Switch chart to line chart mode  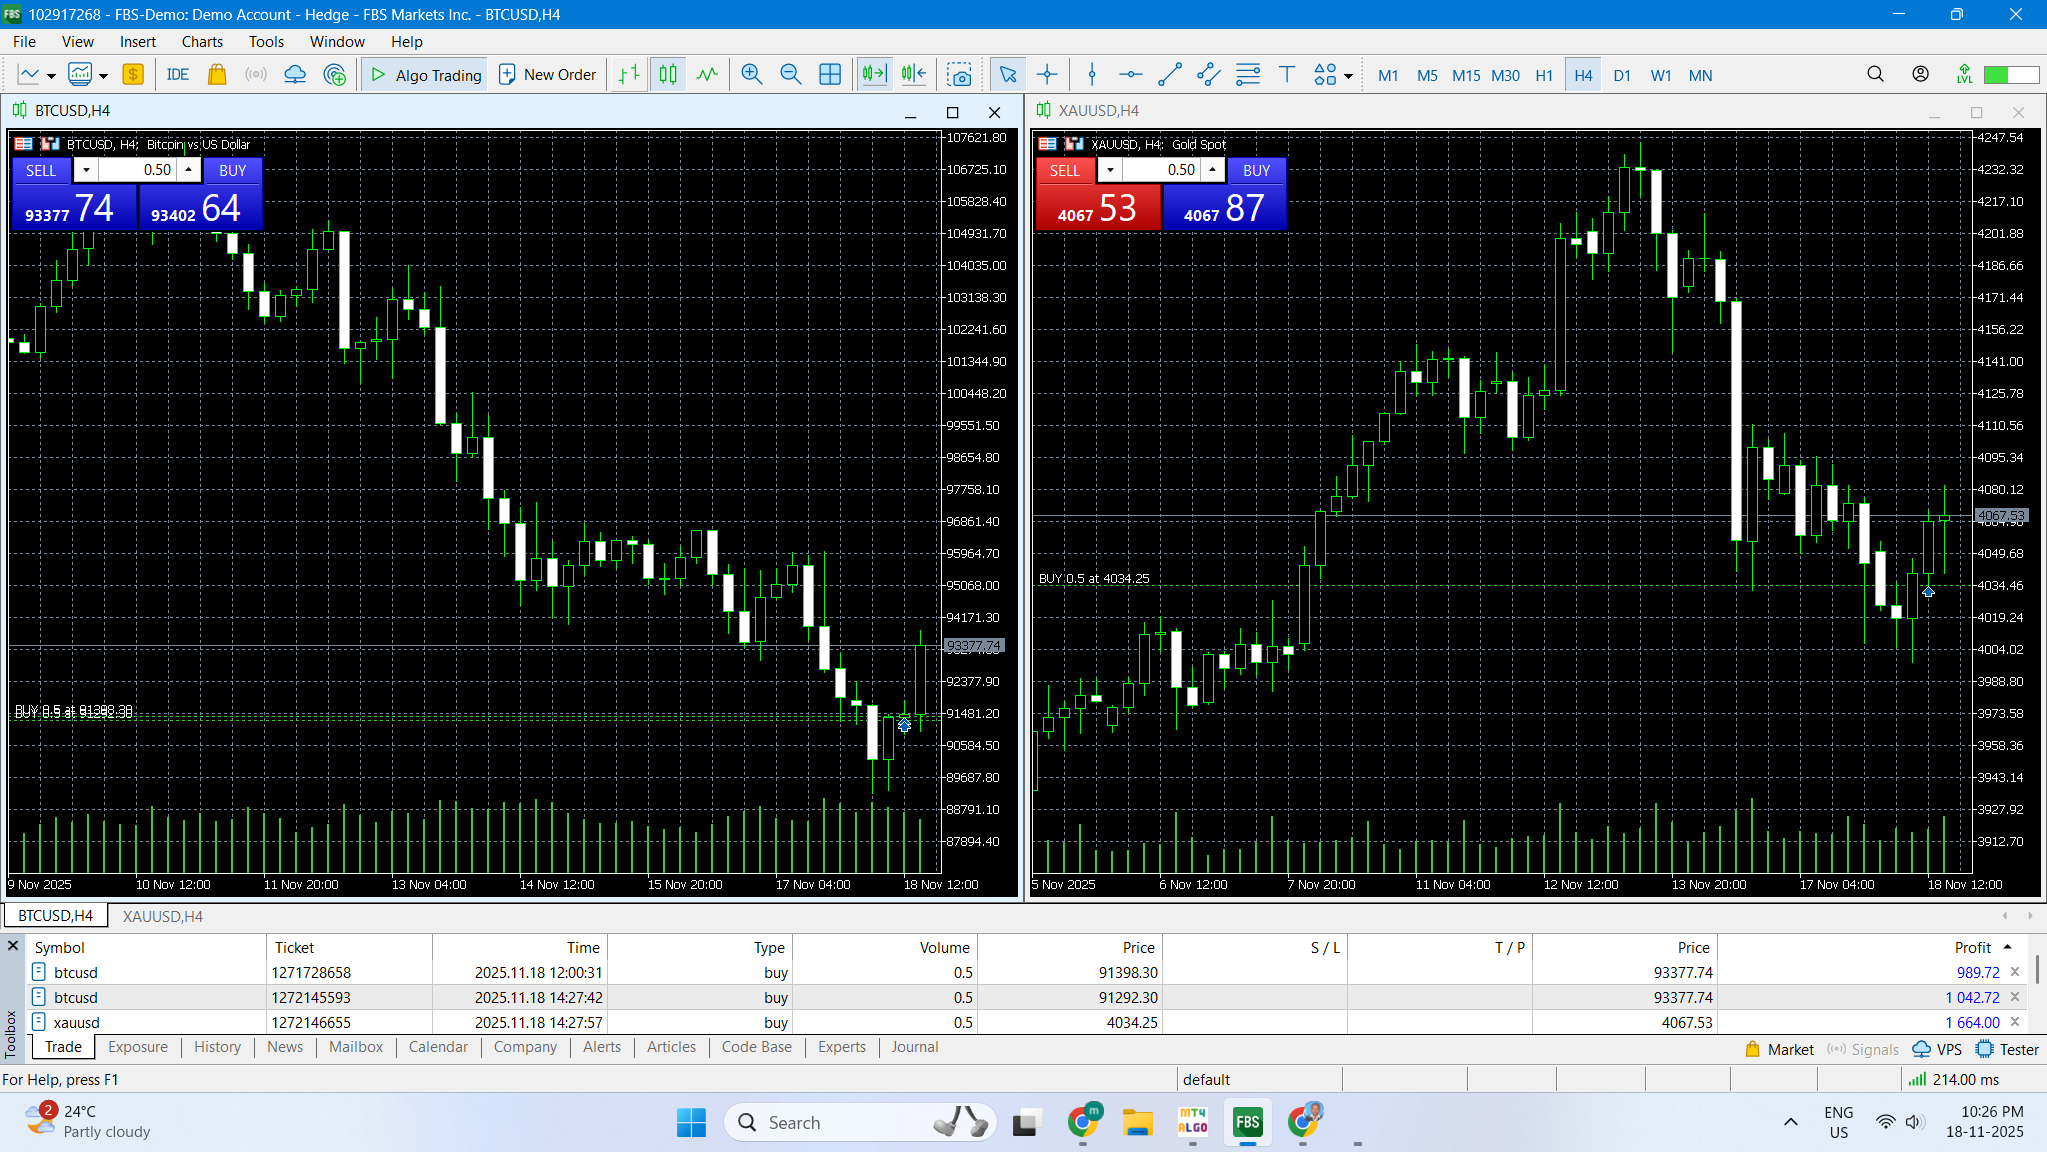707,75
